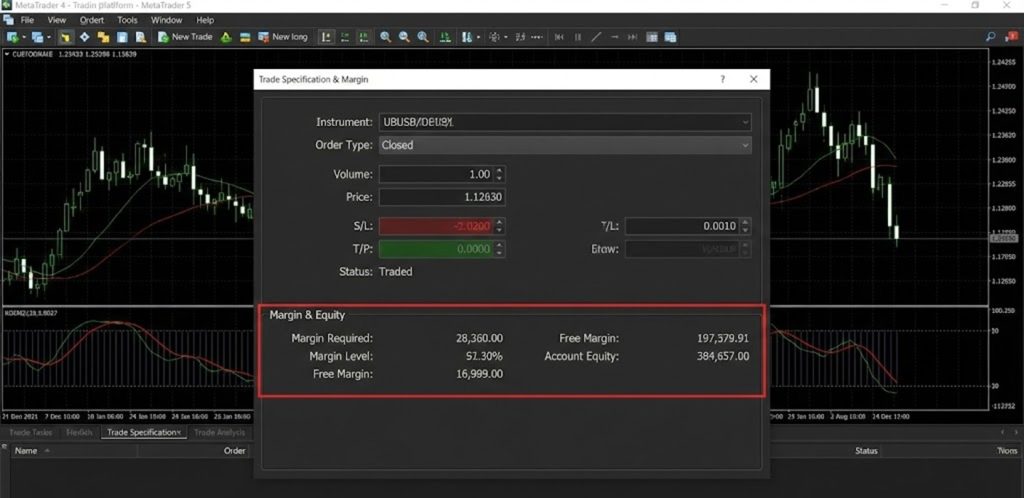Screen dimensions: 1024x498
Task: Open the Tools menu
Action: click(x=127, y=20)
